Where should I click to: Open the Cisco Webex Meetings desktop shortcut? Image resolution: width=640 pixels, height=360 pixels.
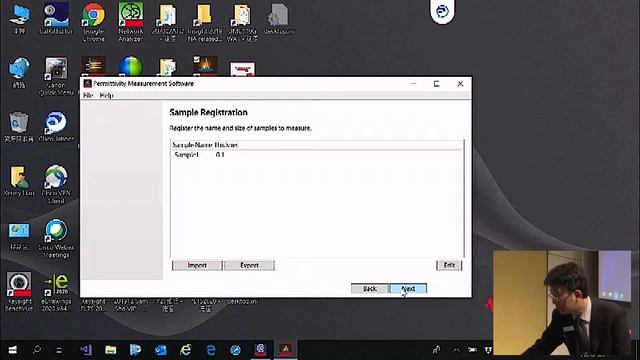click(x=56, y=238)
